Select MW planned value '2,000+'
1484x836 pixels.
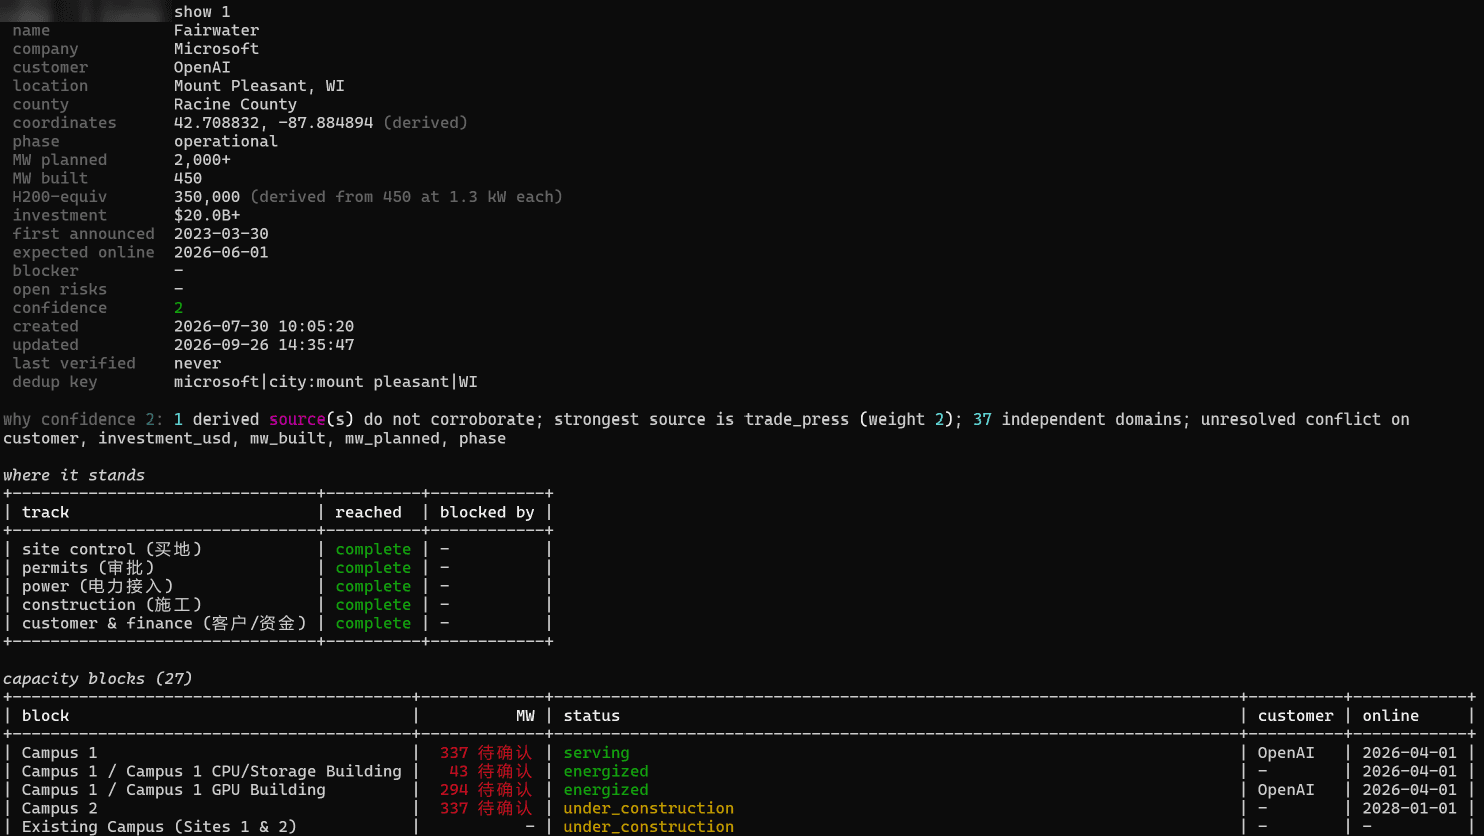[x=202, y=160]
